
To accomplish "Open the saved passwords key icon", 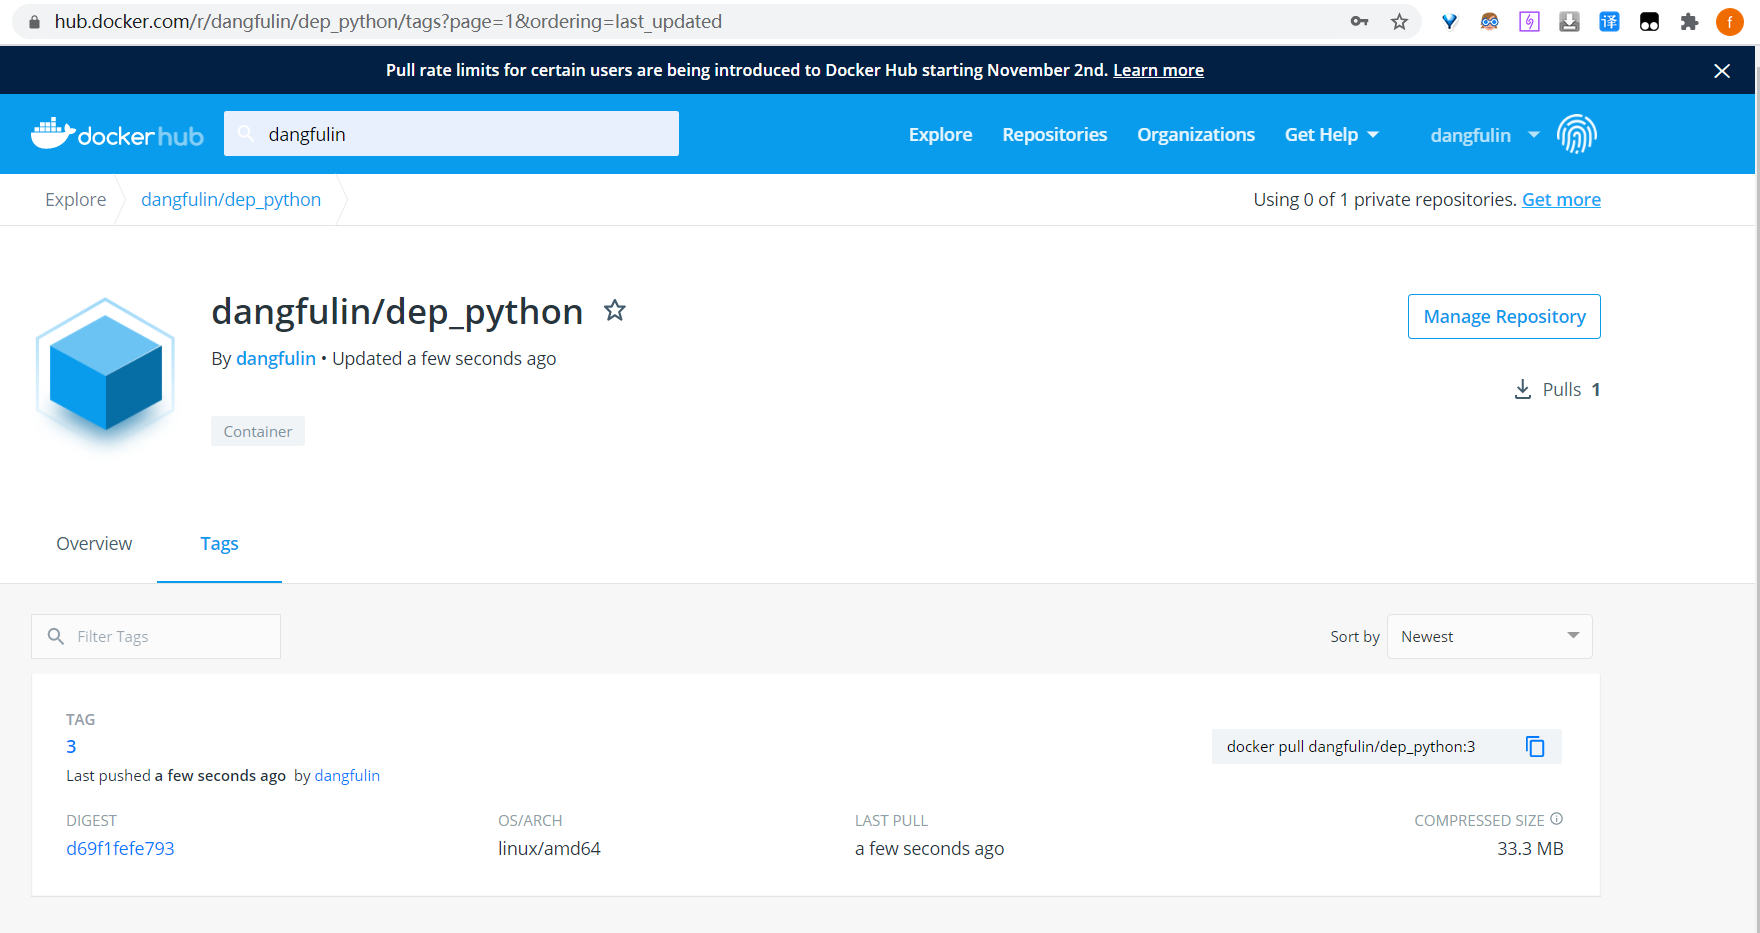I will tap(1359, 22).
